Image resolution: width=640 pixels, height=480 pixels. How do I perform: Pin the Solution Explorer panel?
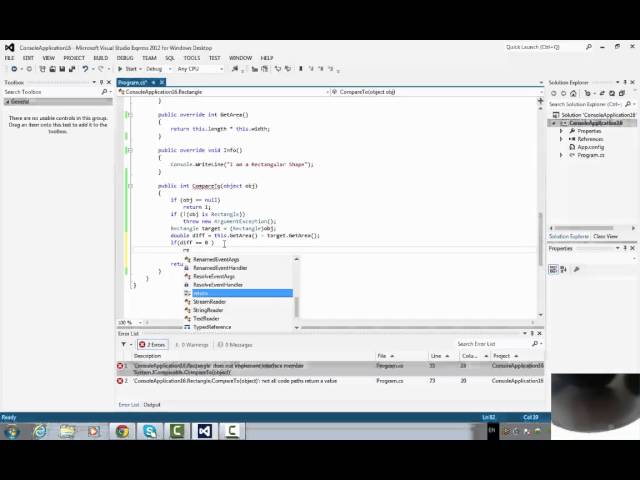pyautogui.click(x=626, y=82)
